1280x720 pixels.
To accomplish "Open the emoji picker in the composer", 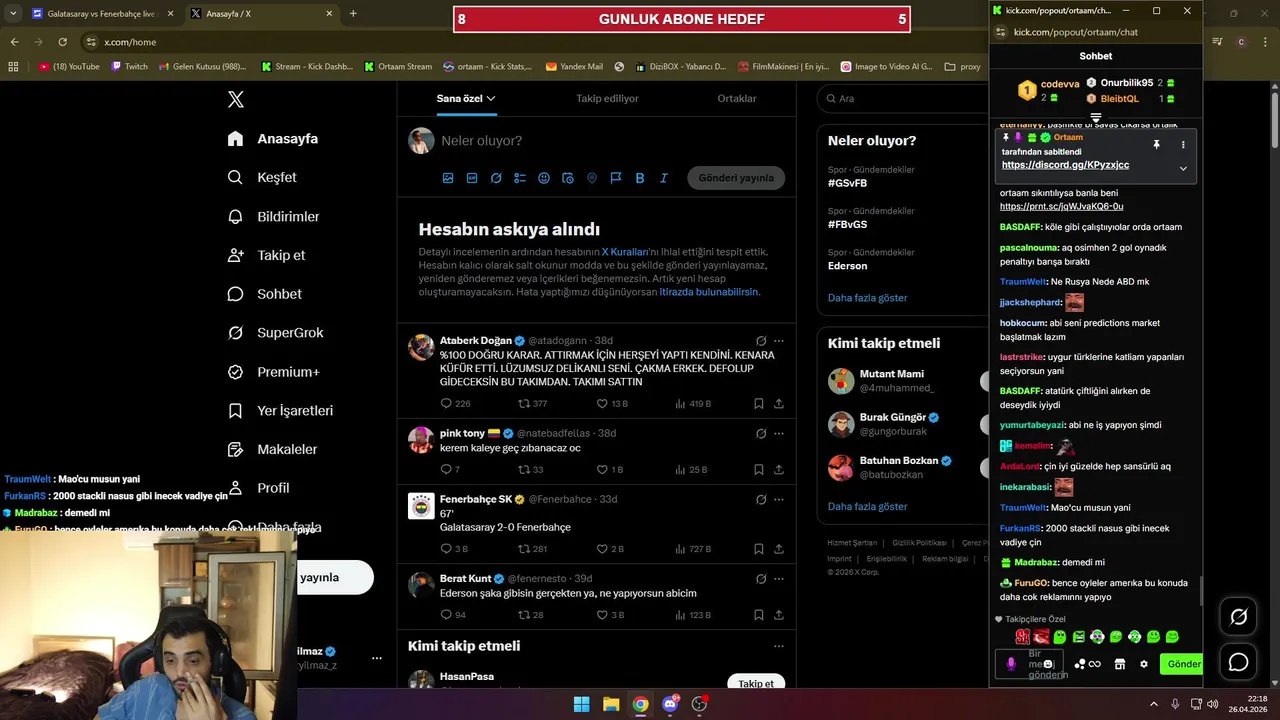I will [544, 178].
